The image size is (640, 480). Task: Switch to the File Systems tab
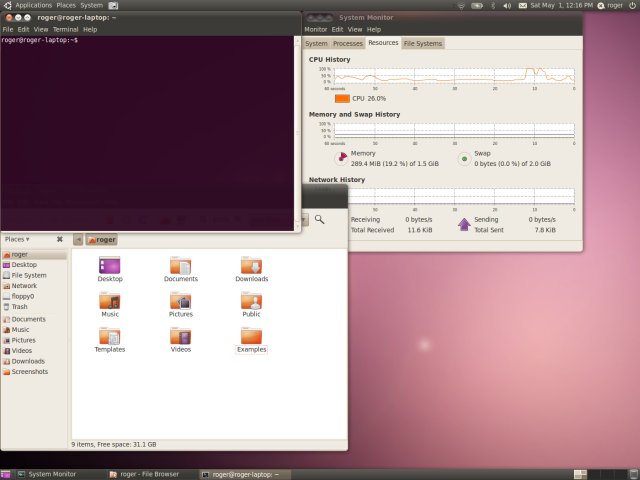[x=423, y=44]
